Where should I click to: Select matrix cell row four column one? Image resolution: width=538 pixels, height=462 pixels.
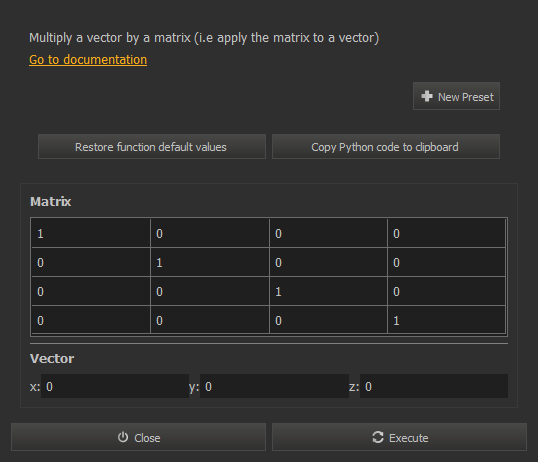(x=91, y=320)
